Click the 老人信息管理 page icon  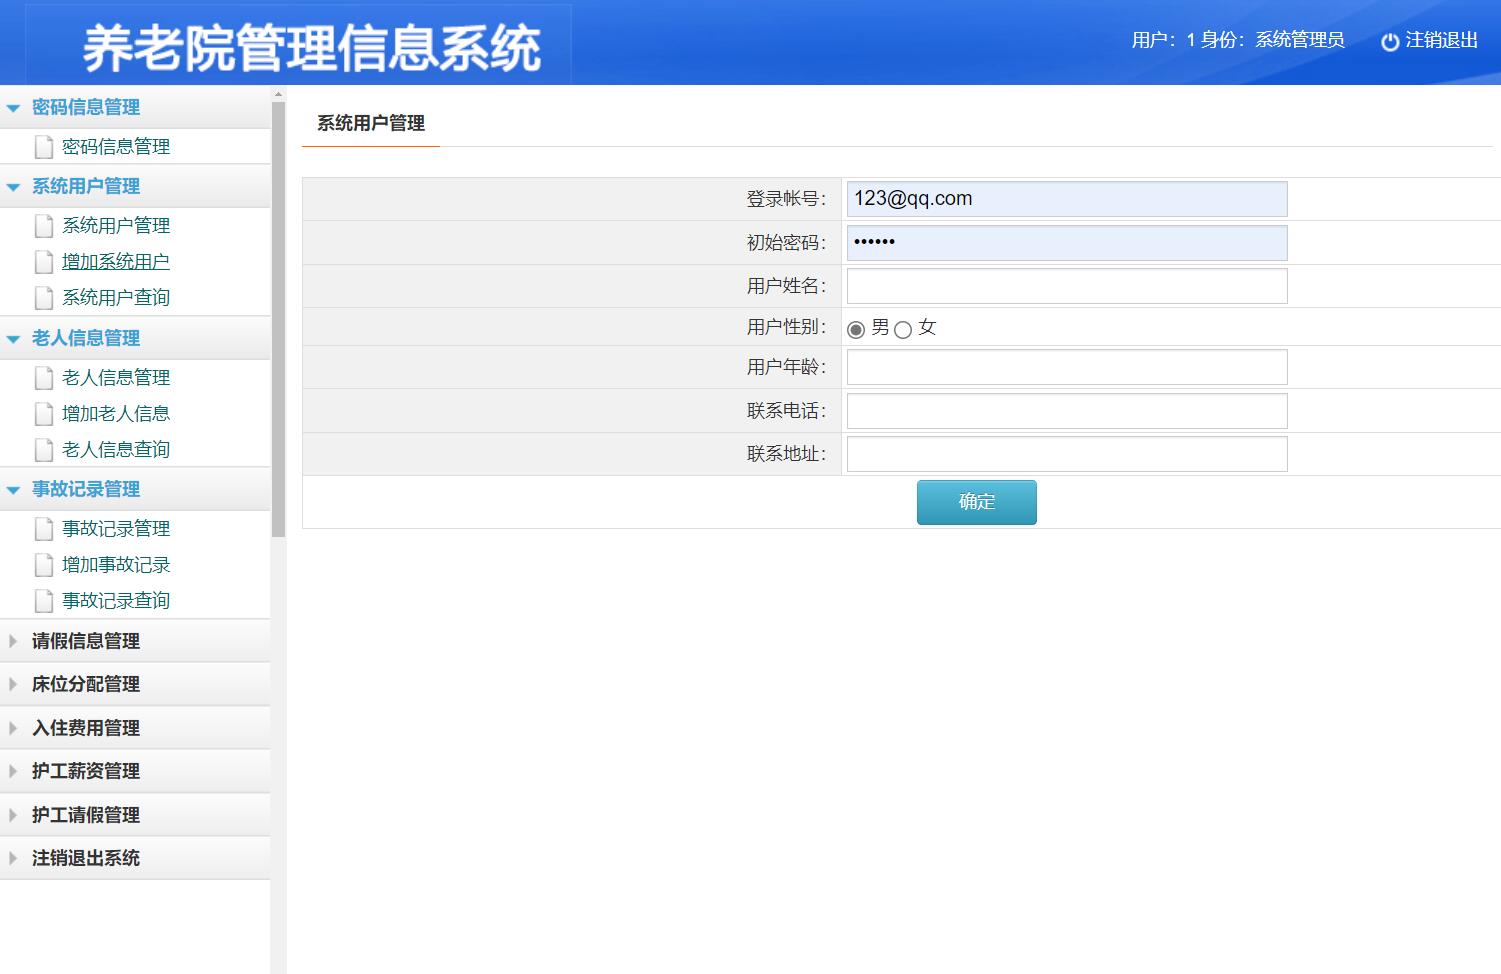[43, 378]
